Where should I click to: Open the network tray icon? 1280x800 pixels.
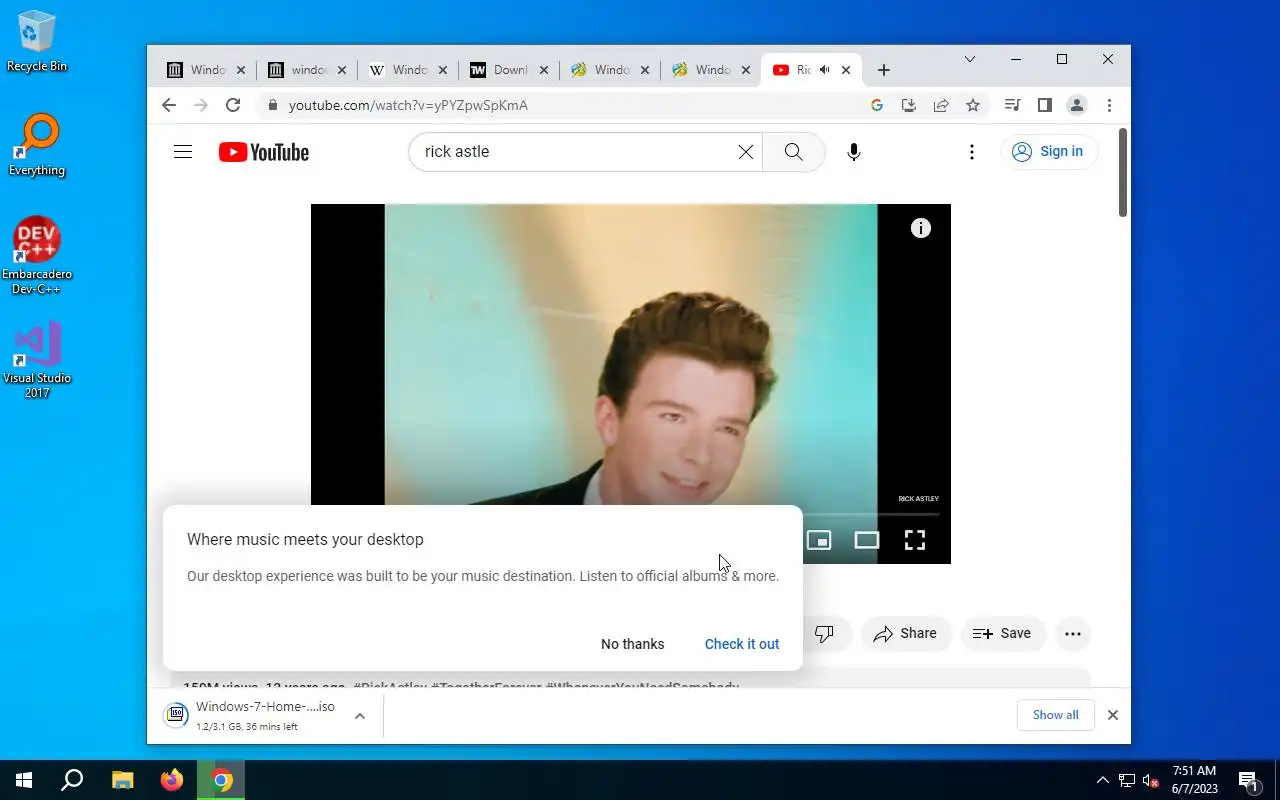point(1127,780)
